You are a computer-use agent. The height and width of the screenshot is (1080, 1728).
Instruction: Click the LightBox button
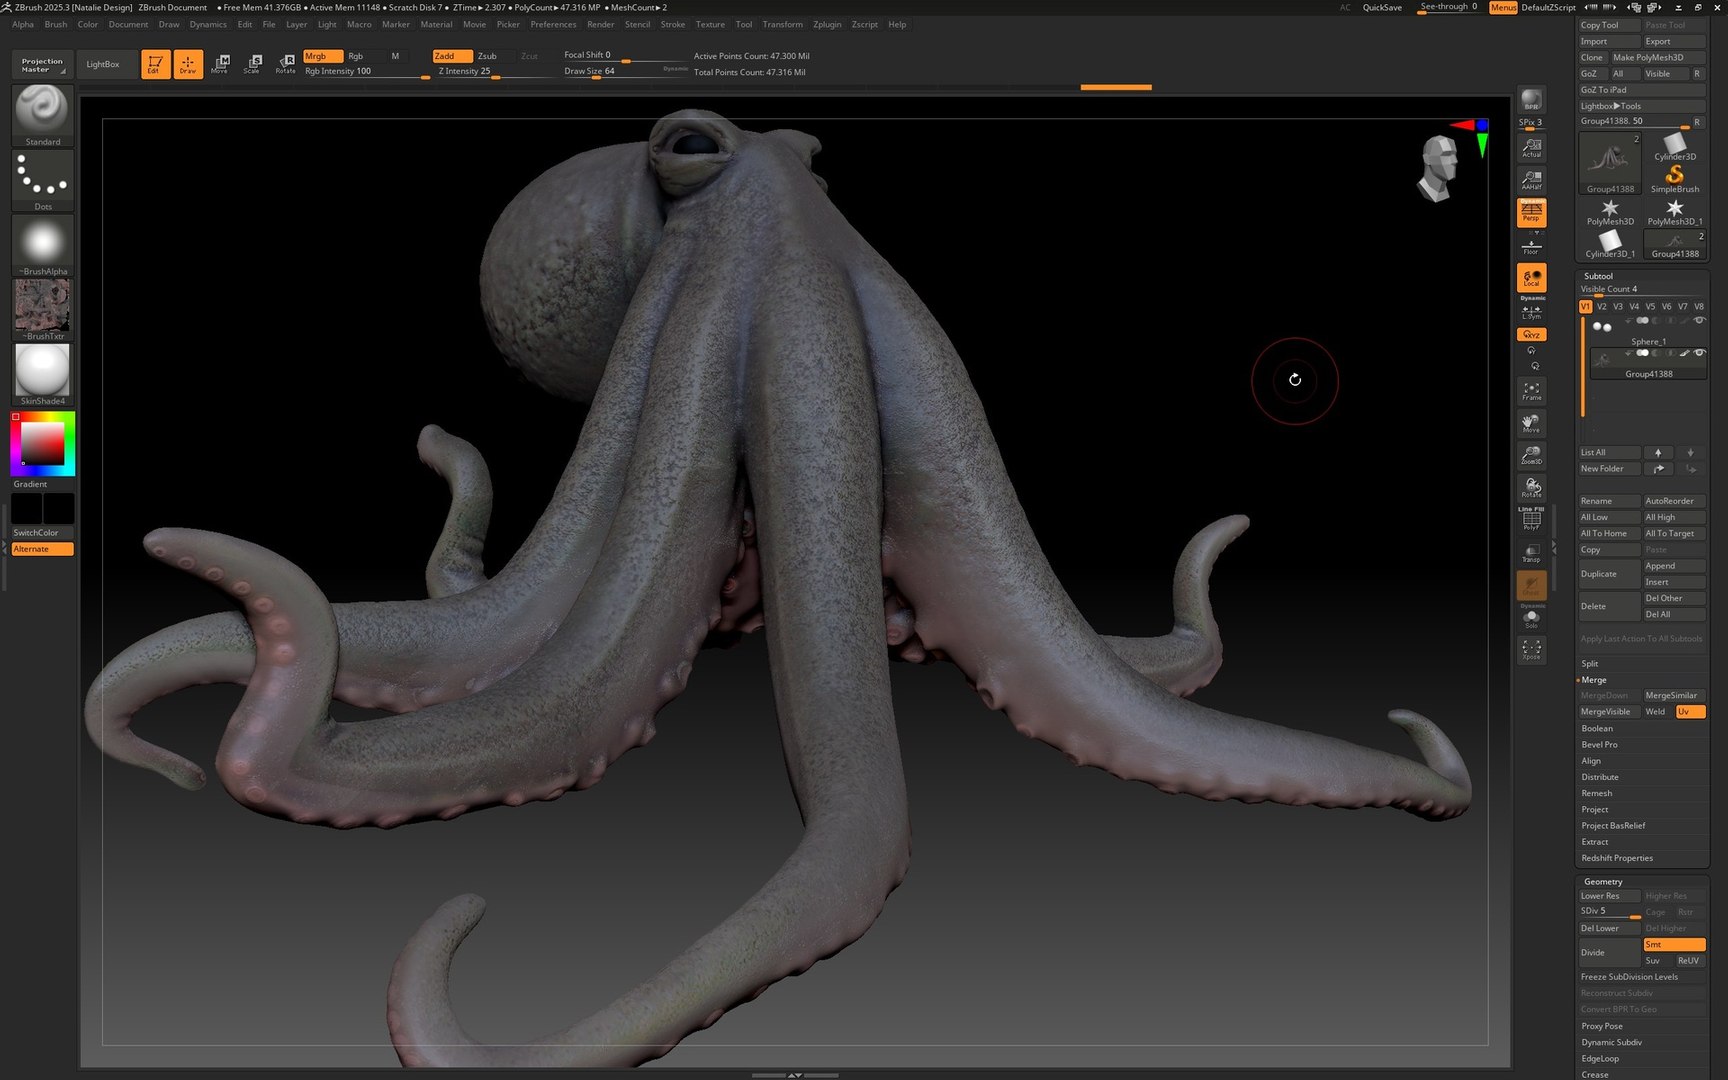point(103,64)
